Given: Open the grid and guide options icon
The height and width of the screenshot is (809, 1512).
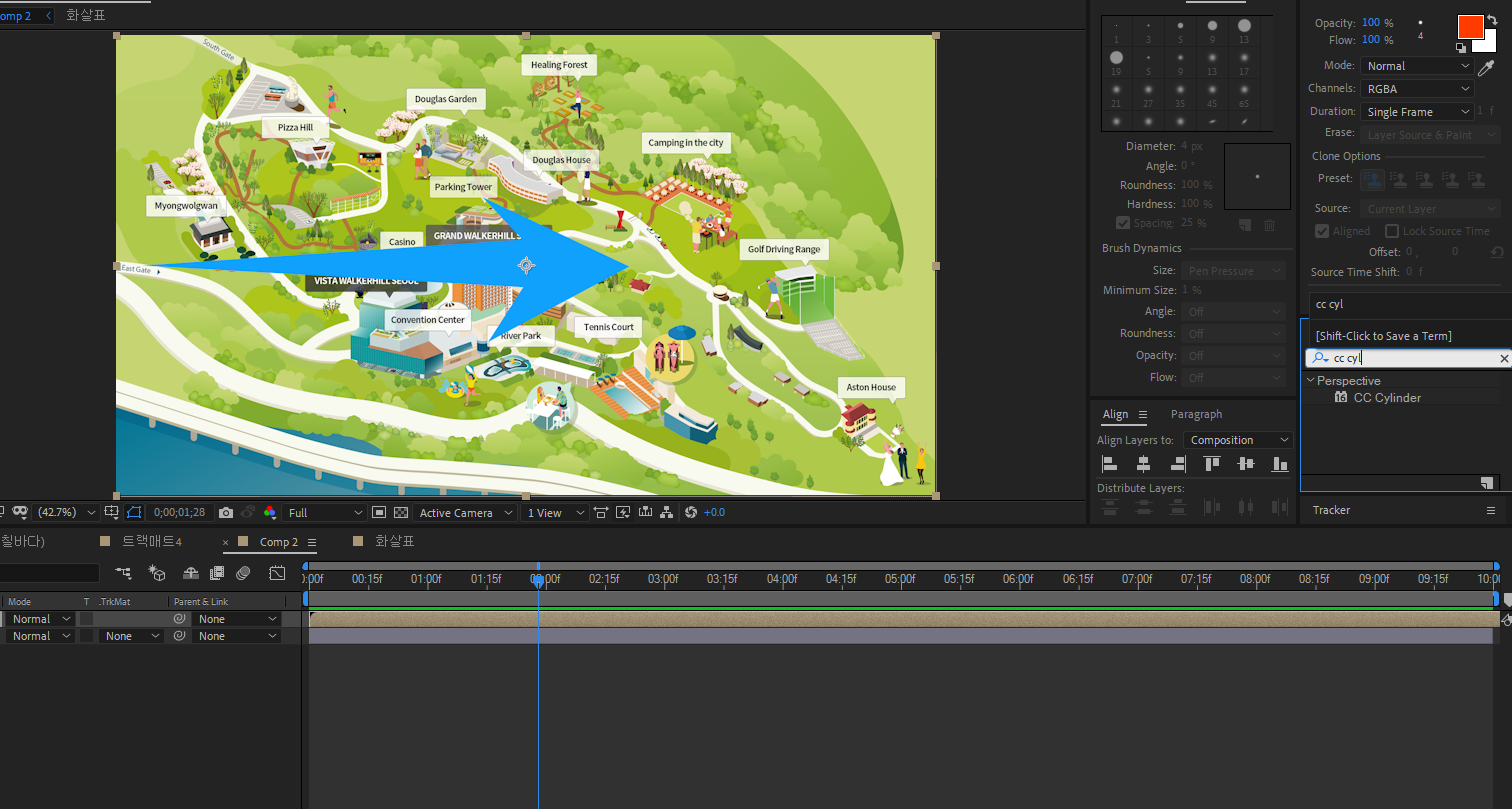Looking at the screenshot, I should tap(111, 512).
